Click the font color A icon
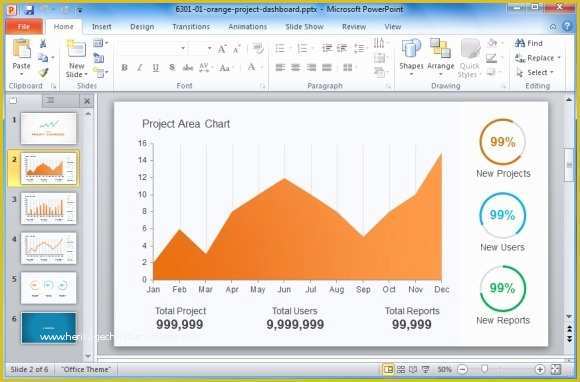 coord(251,67)
